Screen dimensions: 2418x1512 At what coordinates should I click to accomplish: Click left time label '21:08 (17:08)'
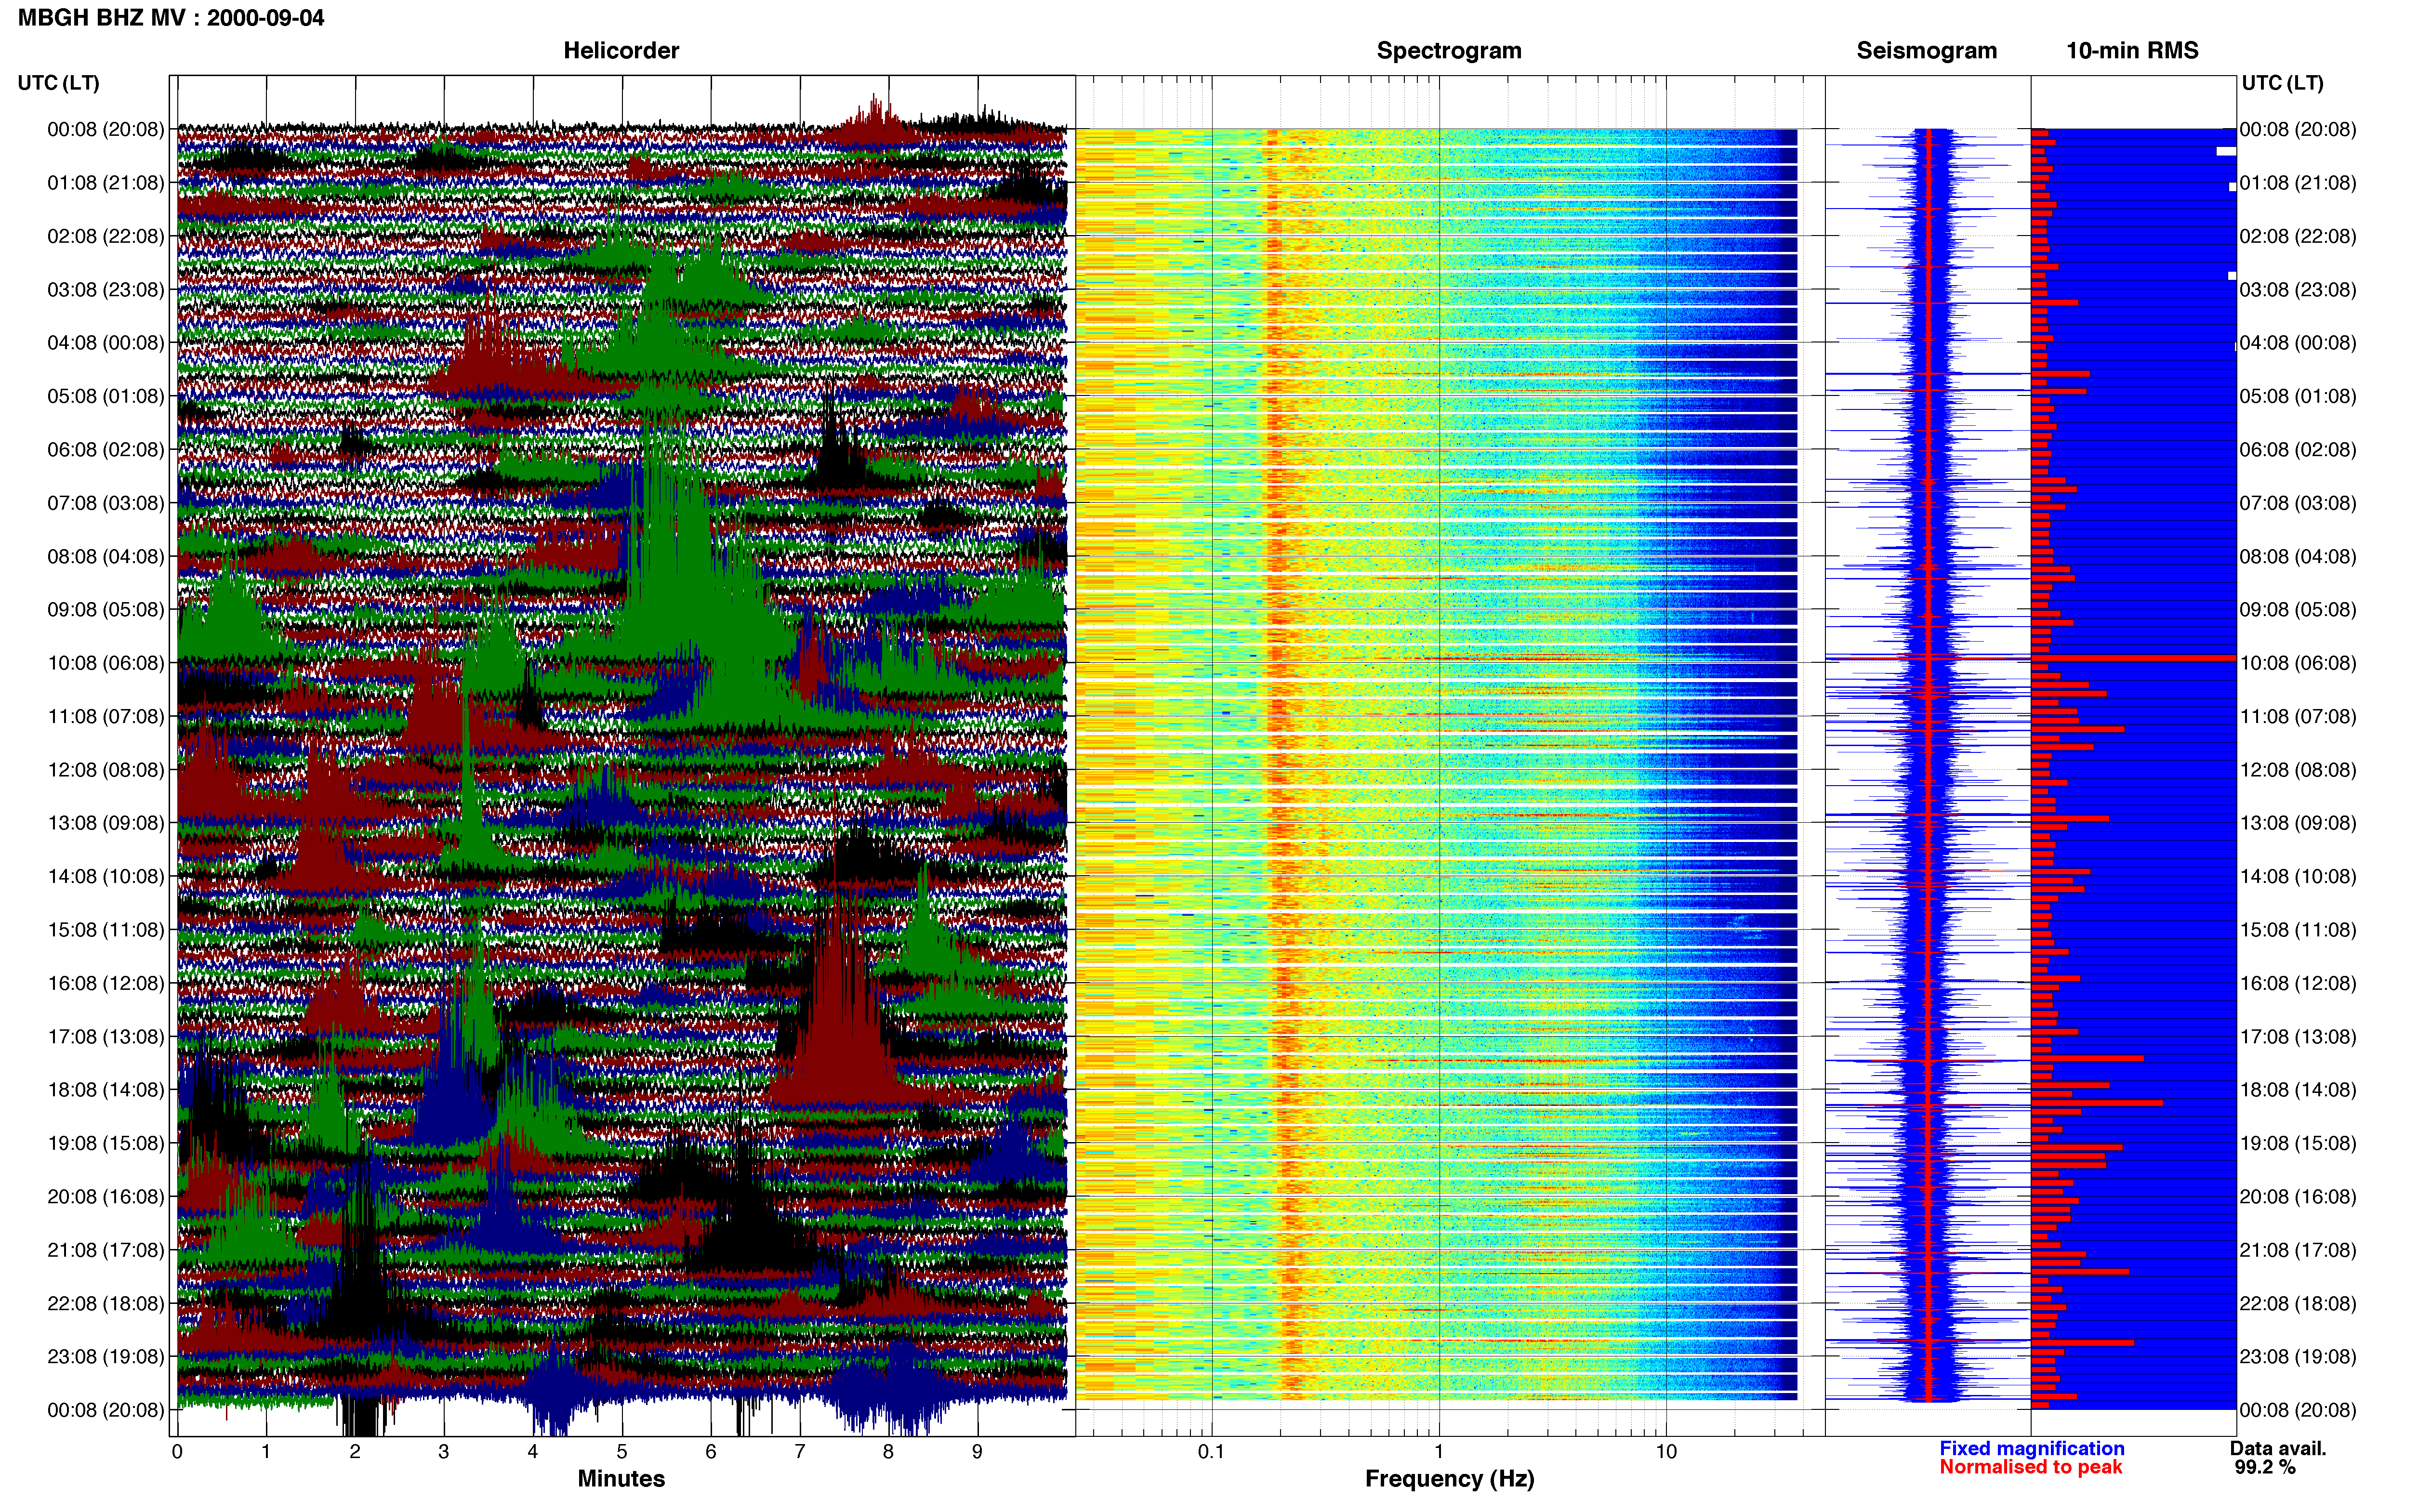[x=106, y=1250]
